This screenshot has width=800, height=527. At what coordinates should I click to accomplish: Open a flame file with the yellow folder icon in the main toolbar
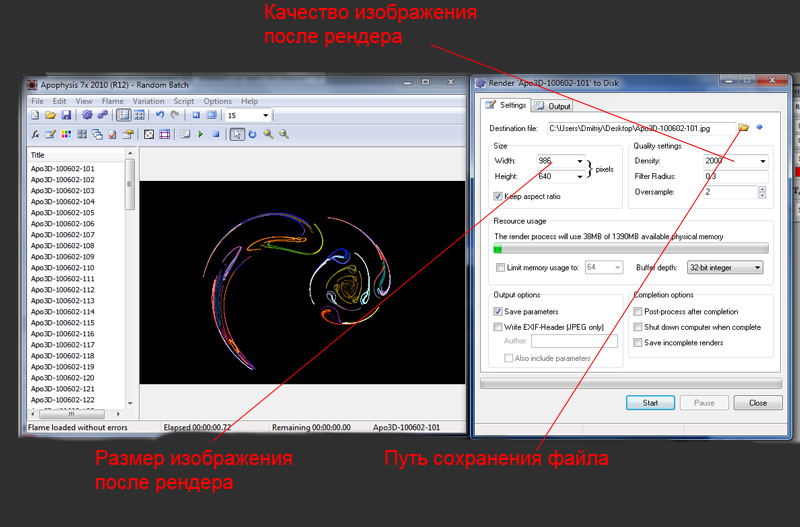[x=50, y=115]
